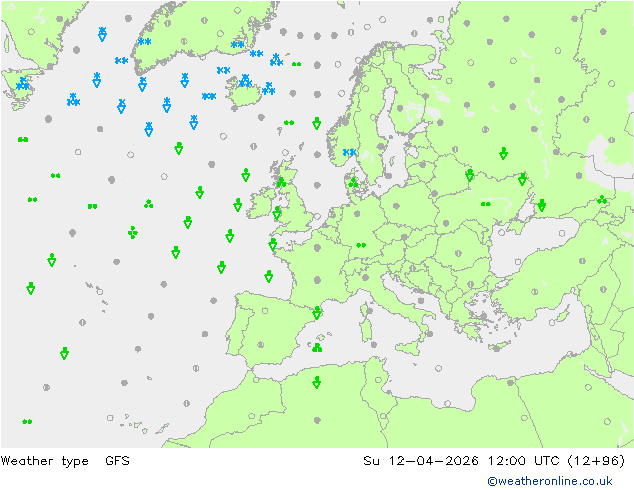Click the open circle over western Black Sea
Image resolution: width=634 pixels, height=490 pixels.
(x=502, y=232)
